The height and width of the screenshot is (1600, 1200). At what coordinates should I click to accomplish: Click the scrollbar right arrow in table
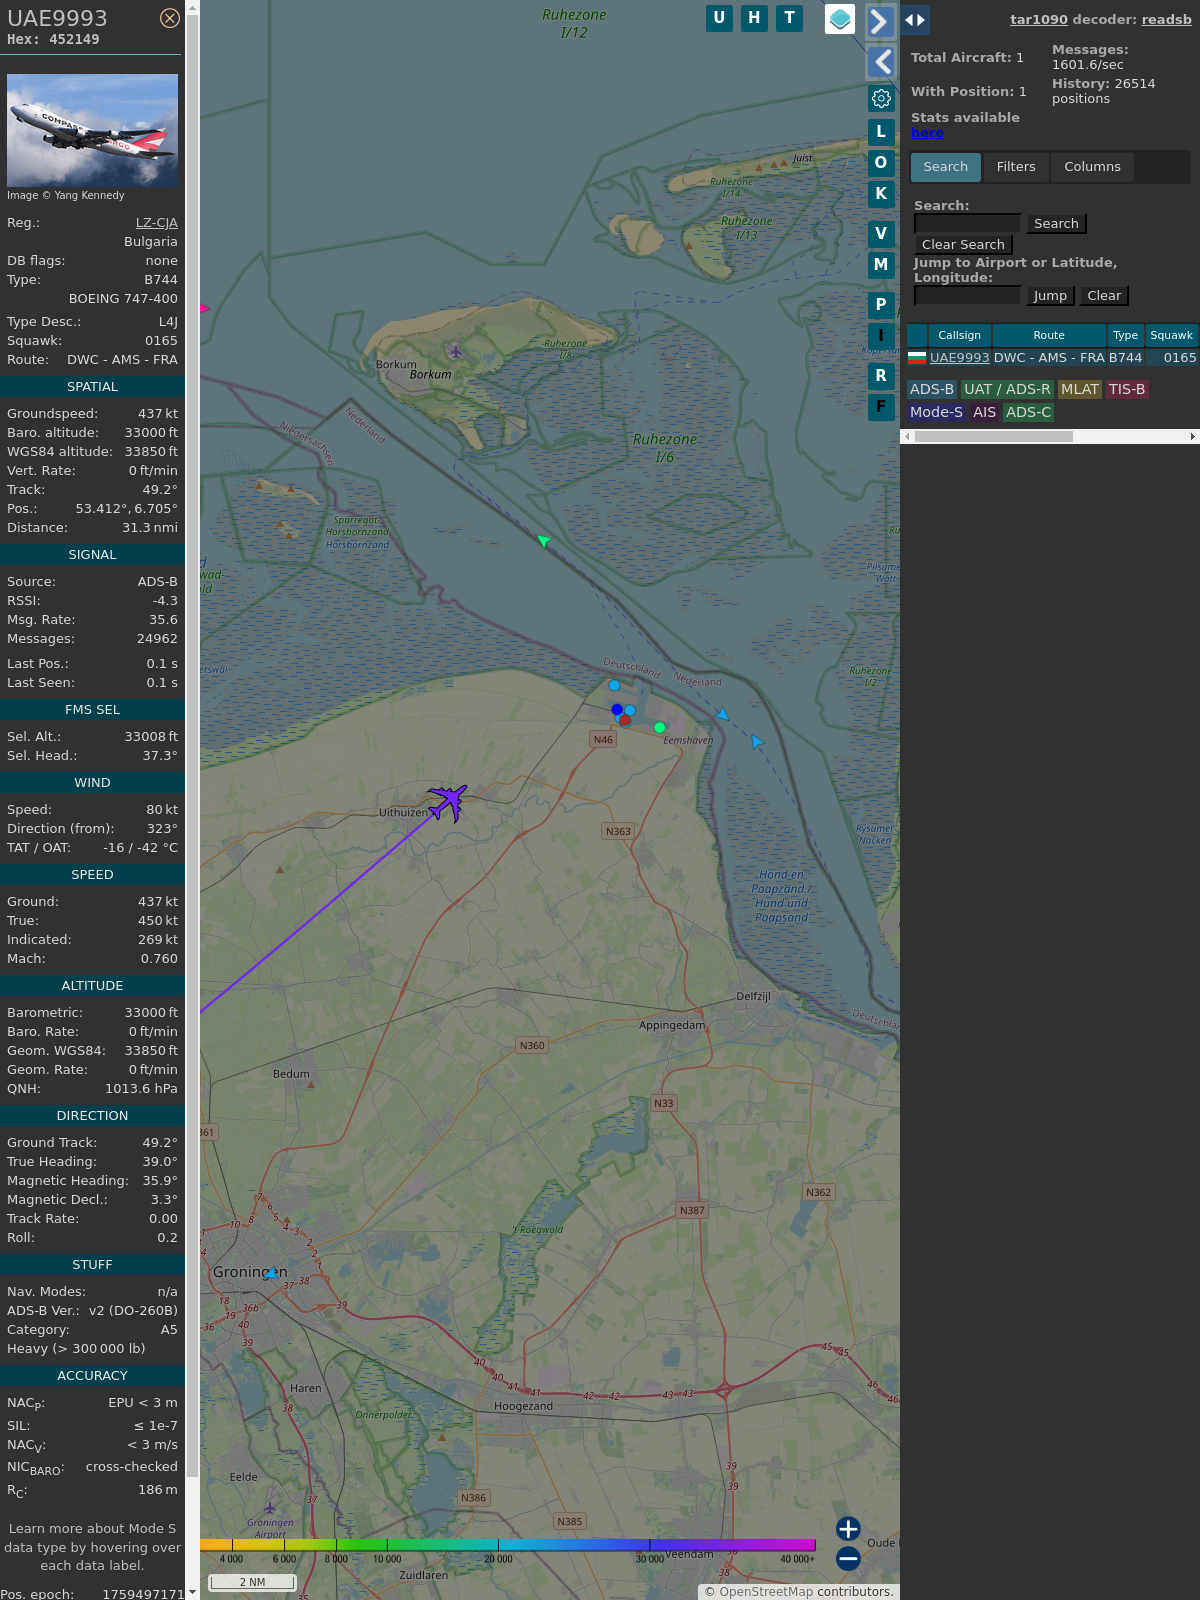[1192, 437]
